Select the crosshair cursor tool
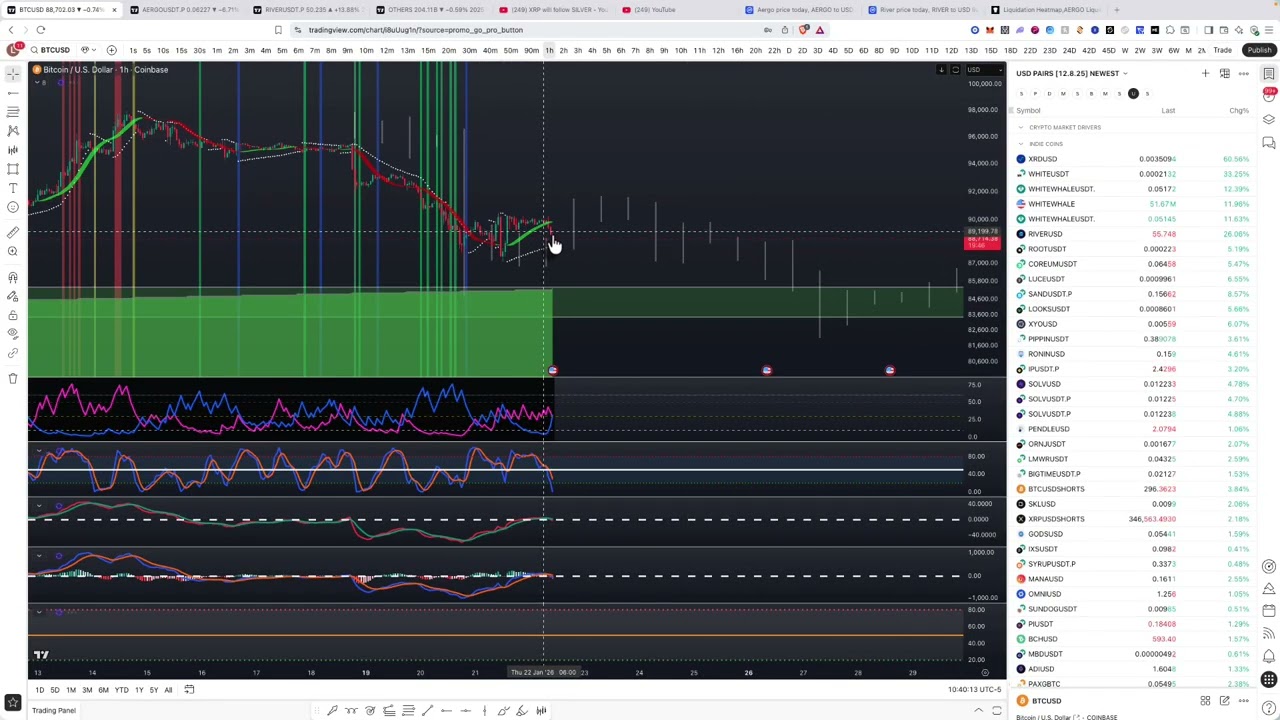The image size is (1280, 720). pos(13,73)
